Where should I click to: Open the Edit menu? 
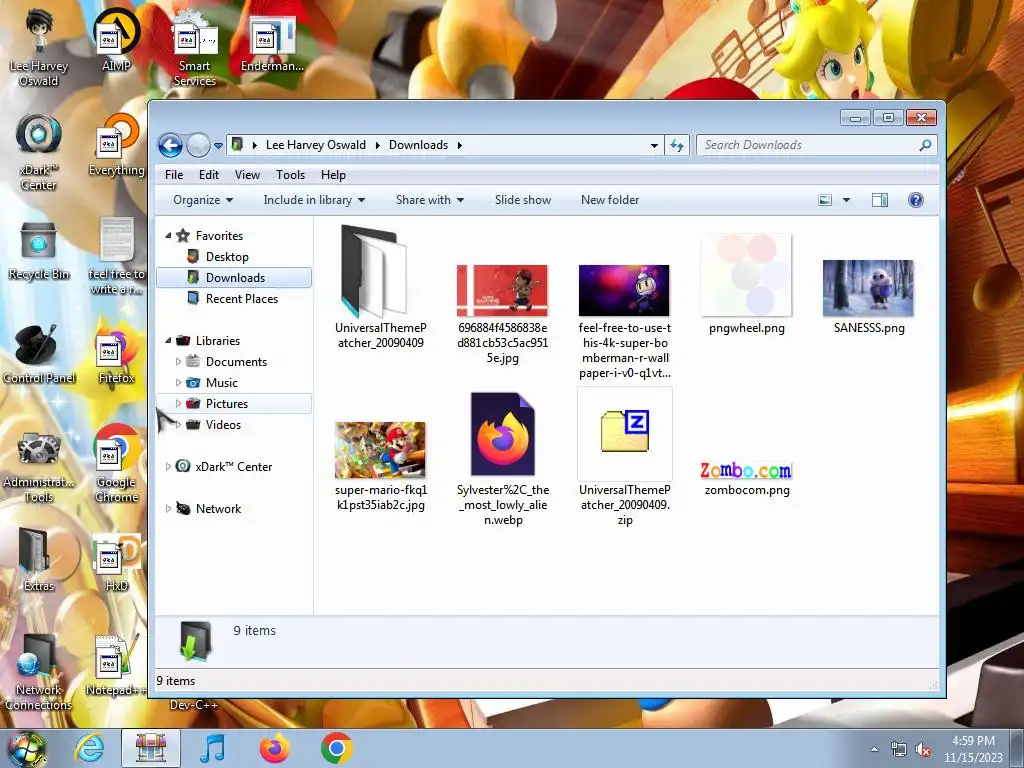[x=209, y=175]
